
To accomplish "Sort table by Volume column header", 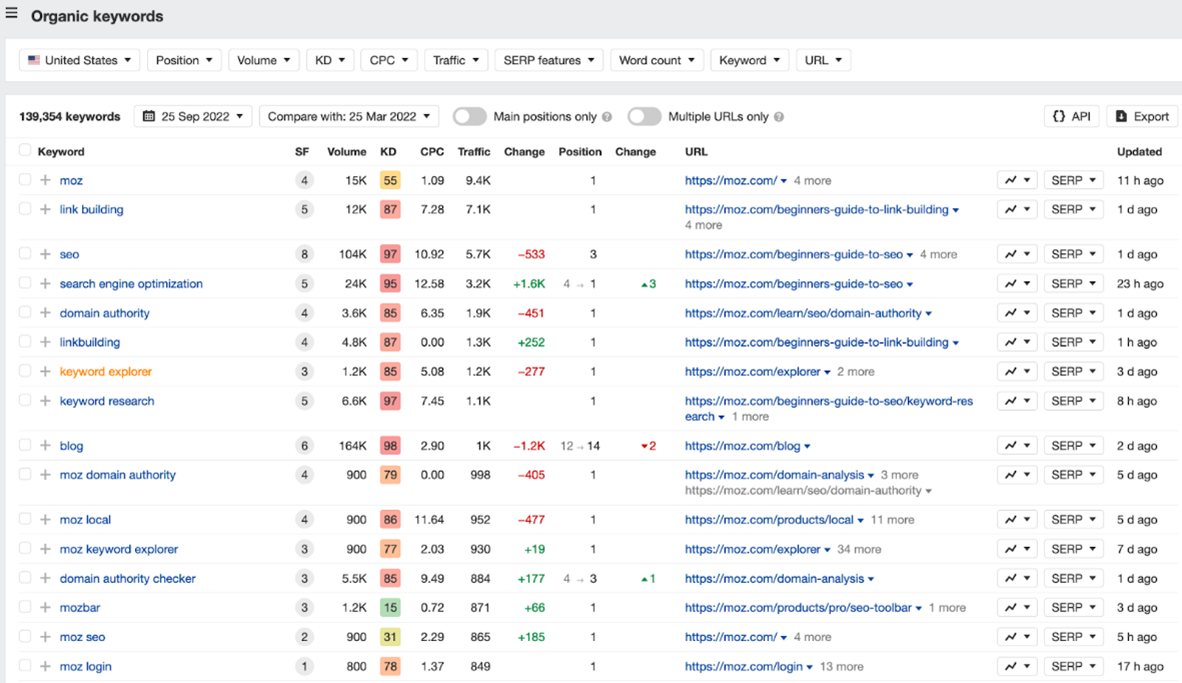I will click(x=347, y=152).
